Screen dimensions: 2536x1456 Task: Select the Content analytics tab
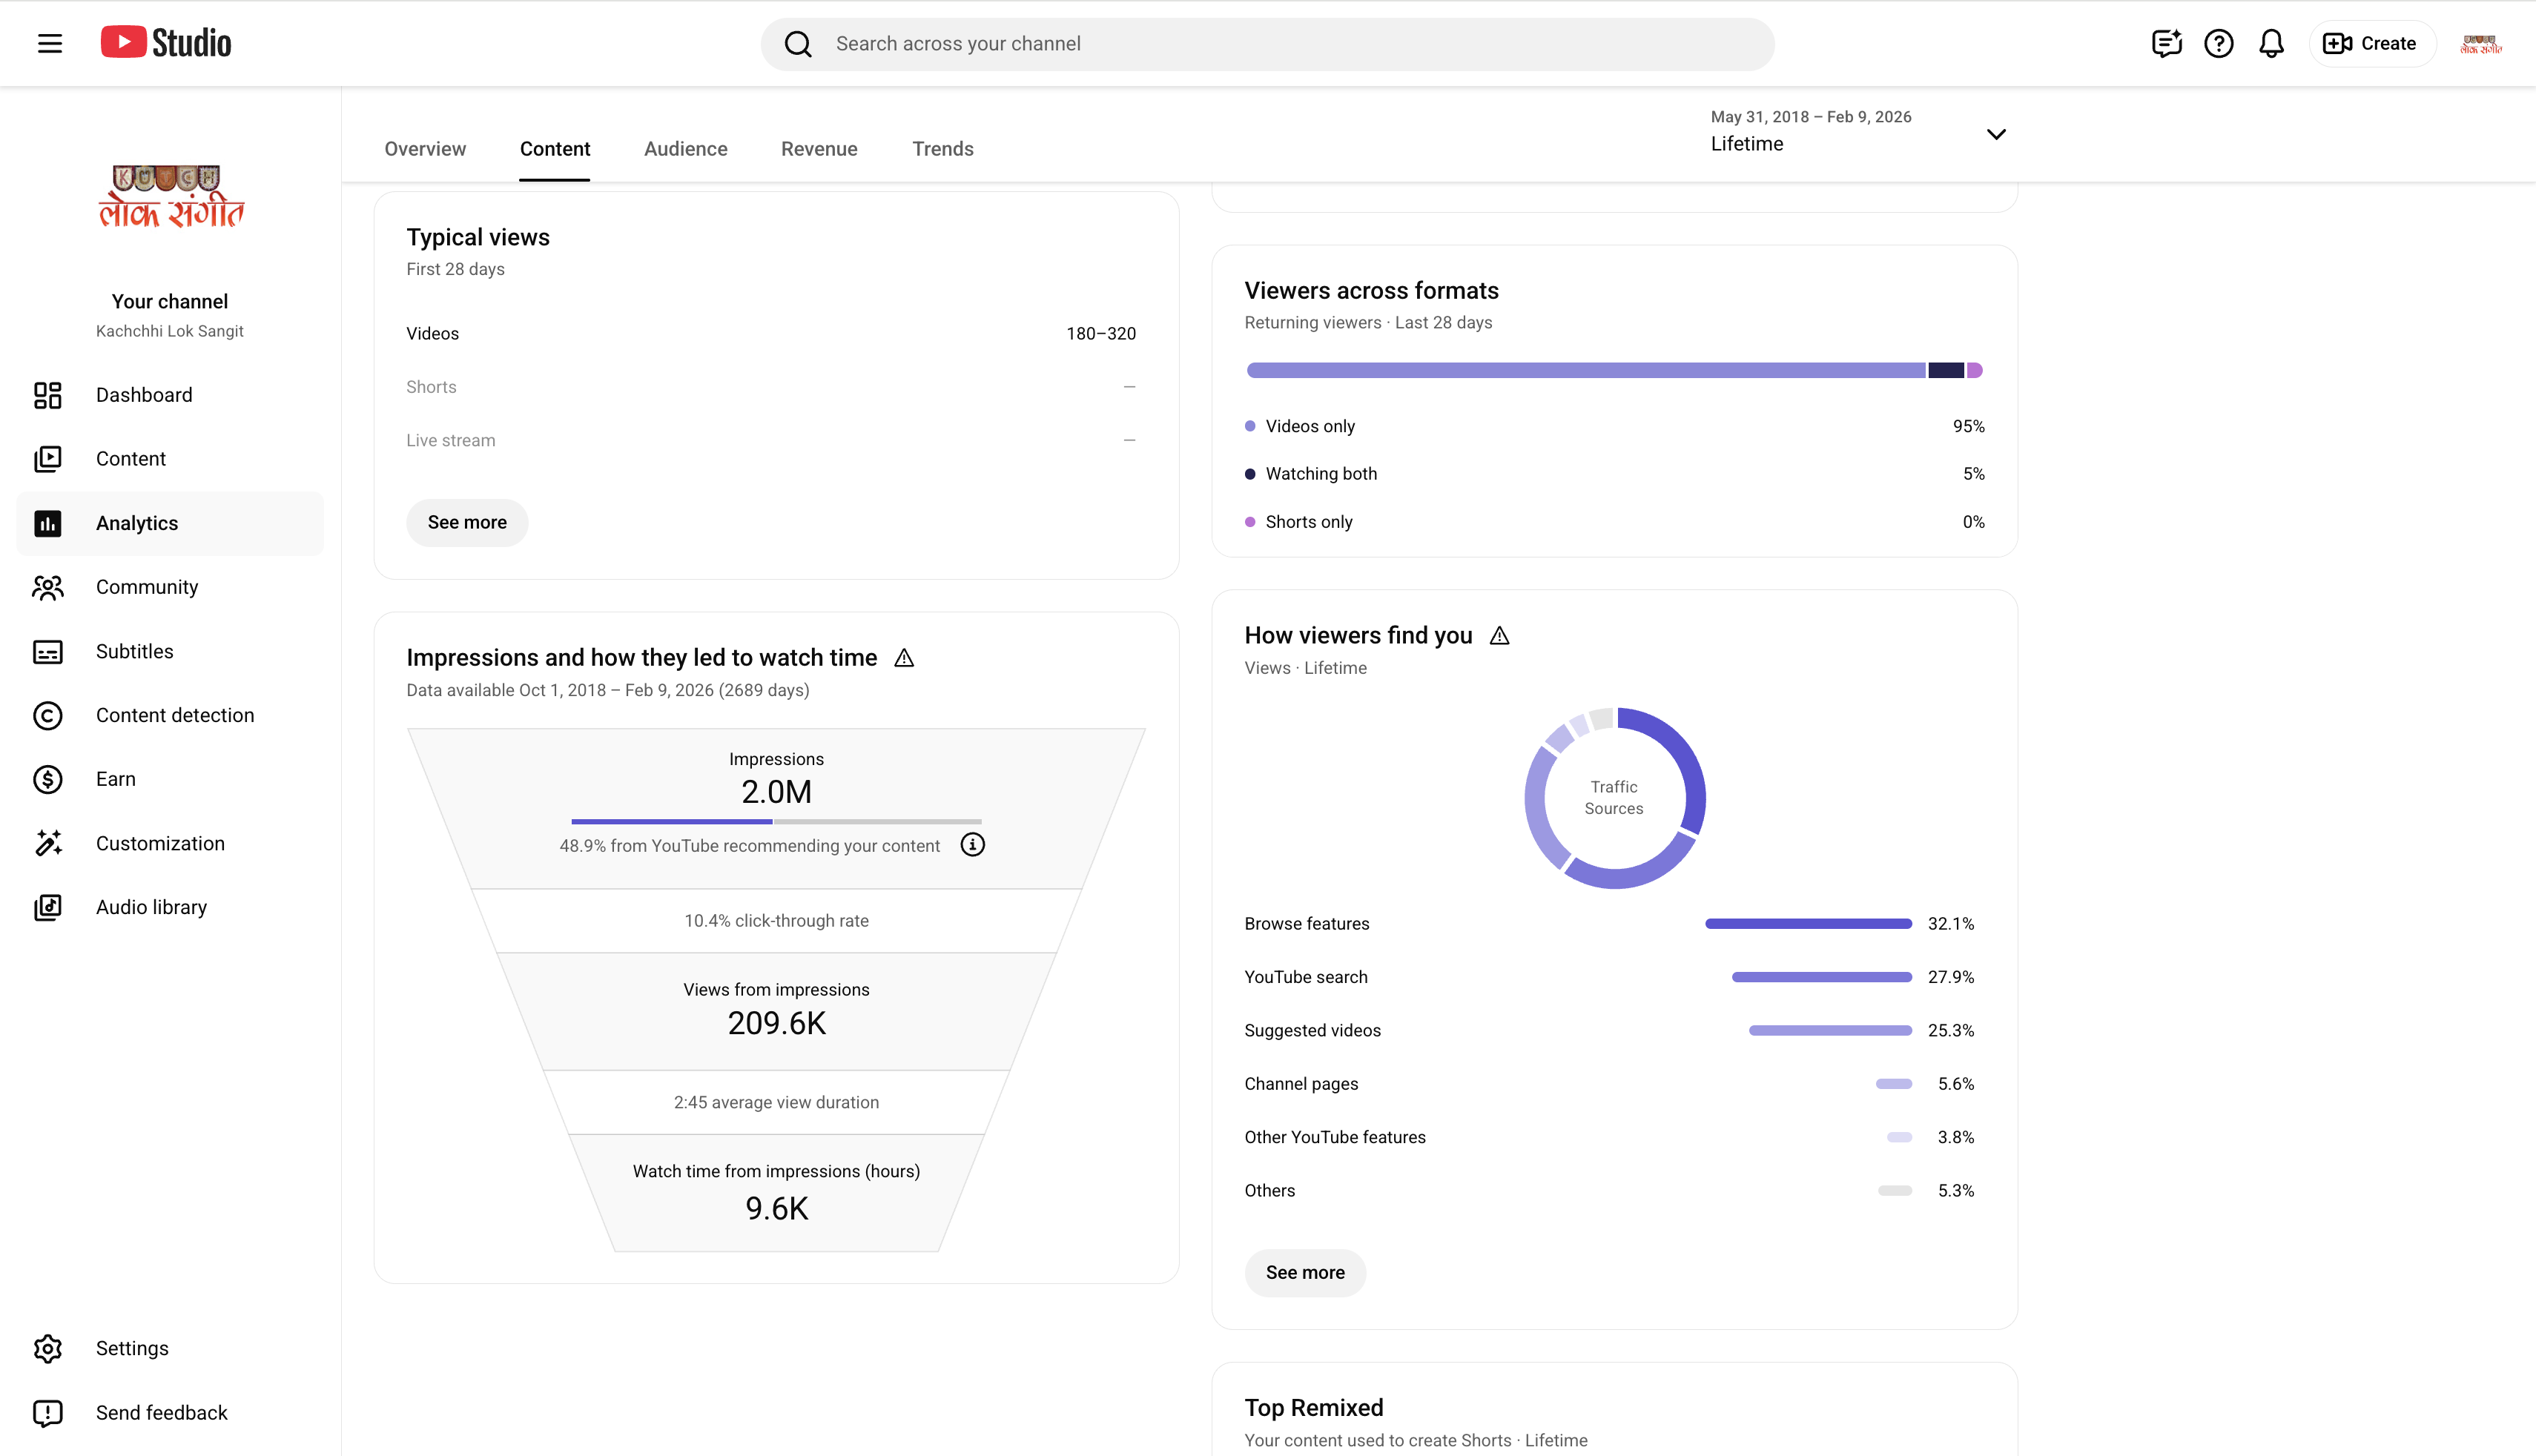click(555, 149)
